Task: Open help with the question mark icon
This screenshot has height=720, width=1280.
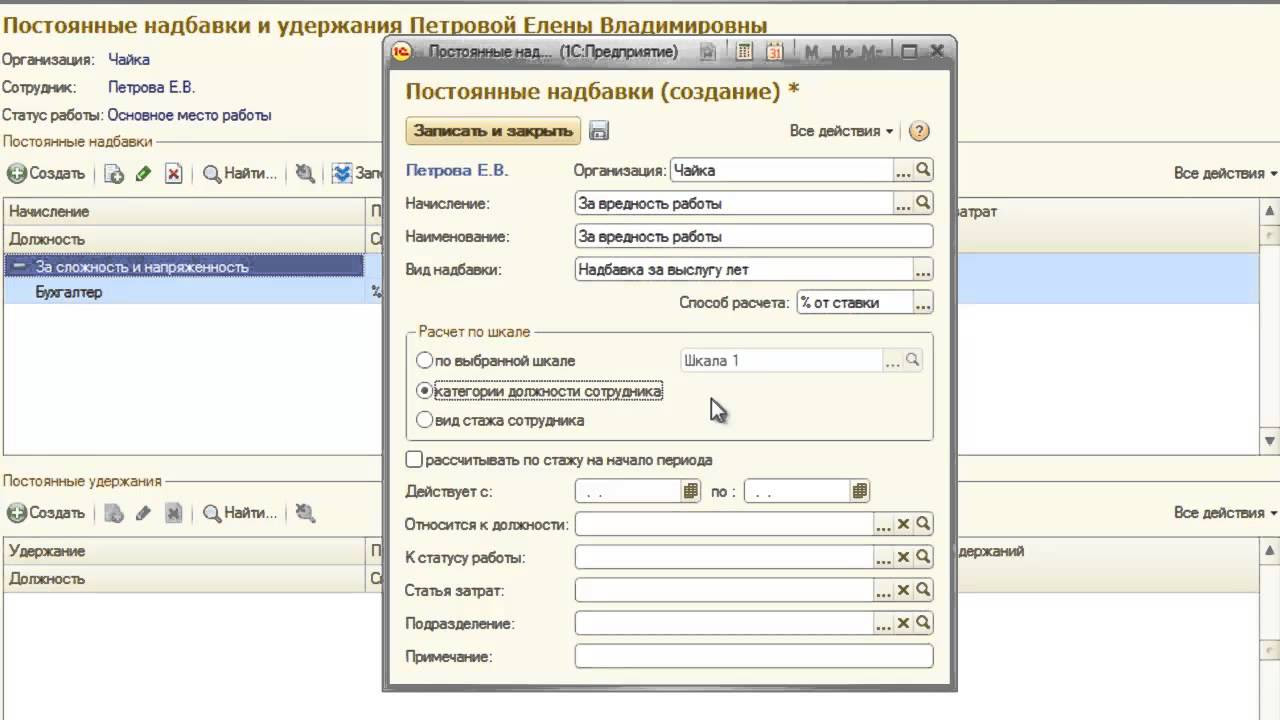Action: (919, 131)
